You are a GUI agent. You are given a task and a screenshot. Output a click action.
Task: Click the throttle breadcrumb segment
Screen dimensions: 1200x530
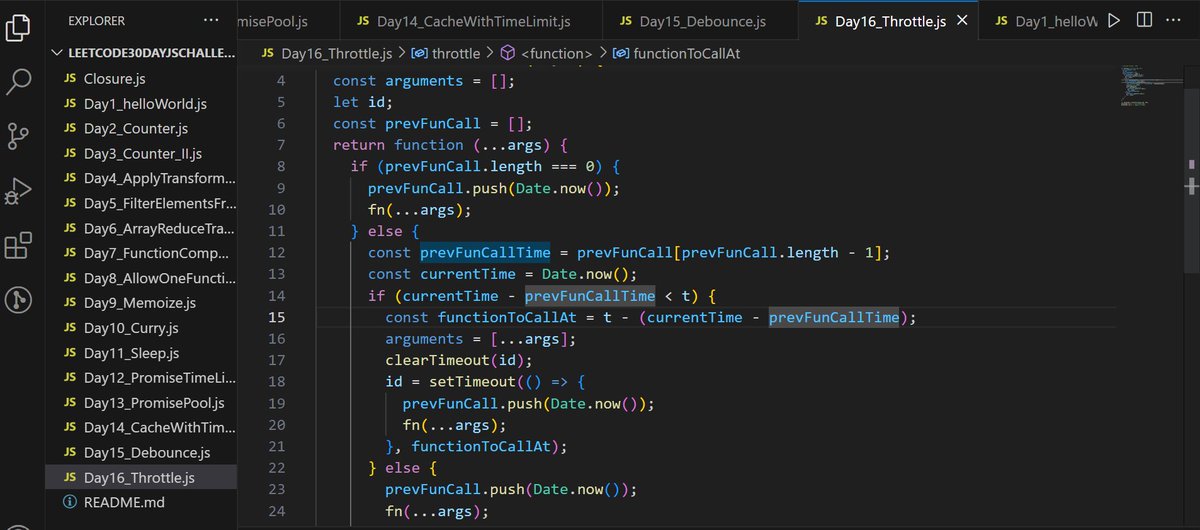(x=446, y=54)
